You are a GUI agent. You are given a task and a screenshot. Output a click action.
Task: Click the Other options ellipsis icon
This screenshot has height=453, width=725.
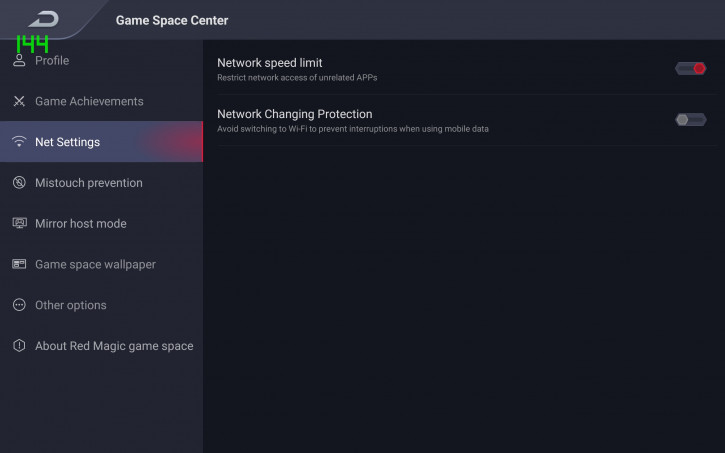19,305
